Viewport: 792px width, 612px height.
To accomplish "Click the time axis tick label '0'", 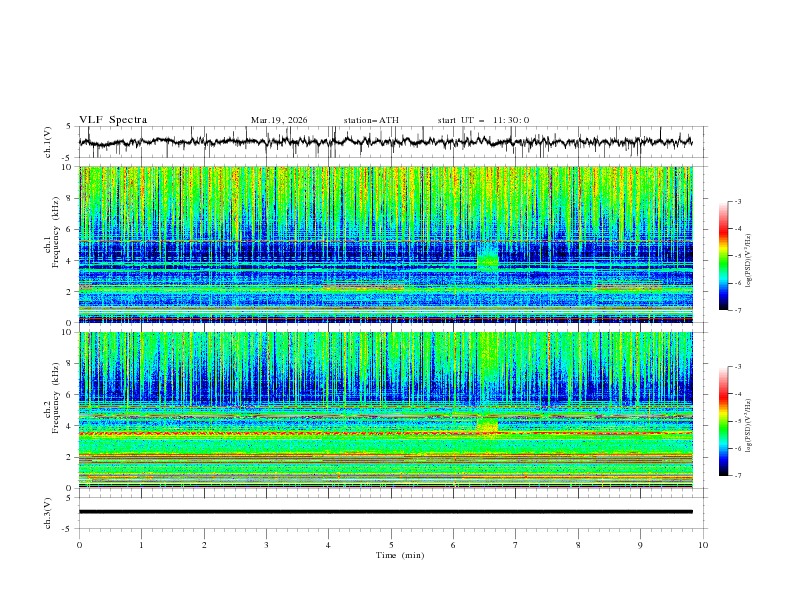I will point(79,545).
